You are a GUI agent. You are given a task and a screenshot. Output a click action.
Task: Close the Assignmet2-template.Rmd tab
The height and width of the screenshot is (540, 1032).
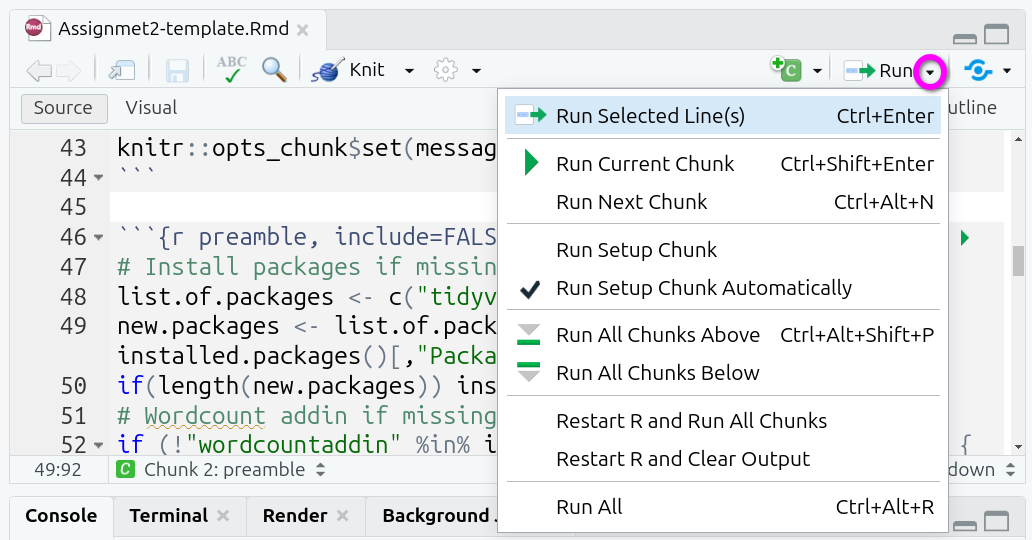303,30
